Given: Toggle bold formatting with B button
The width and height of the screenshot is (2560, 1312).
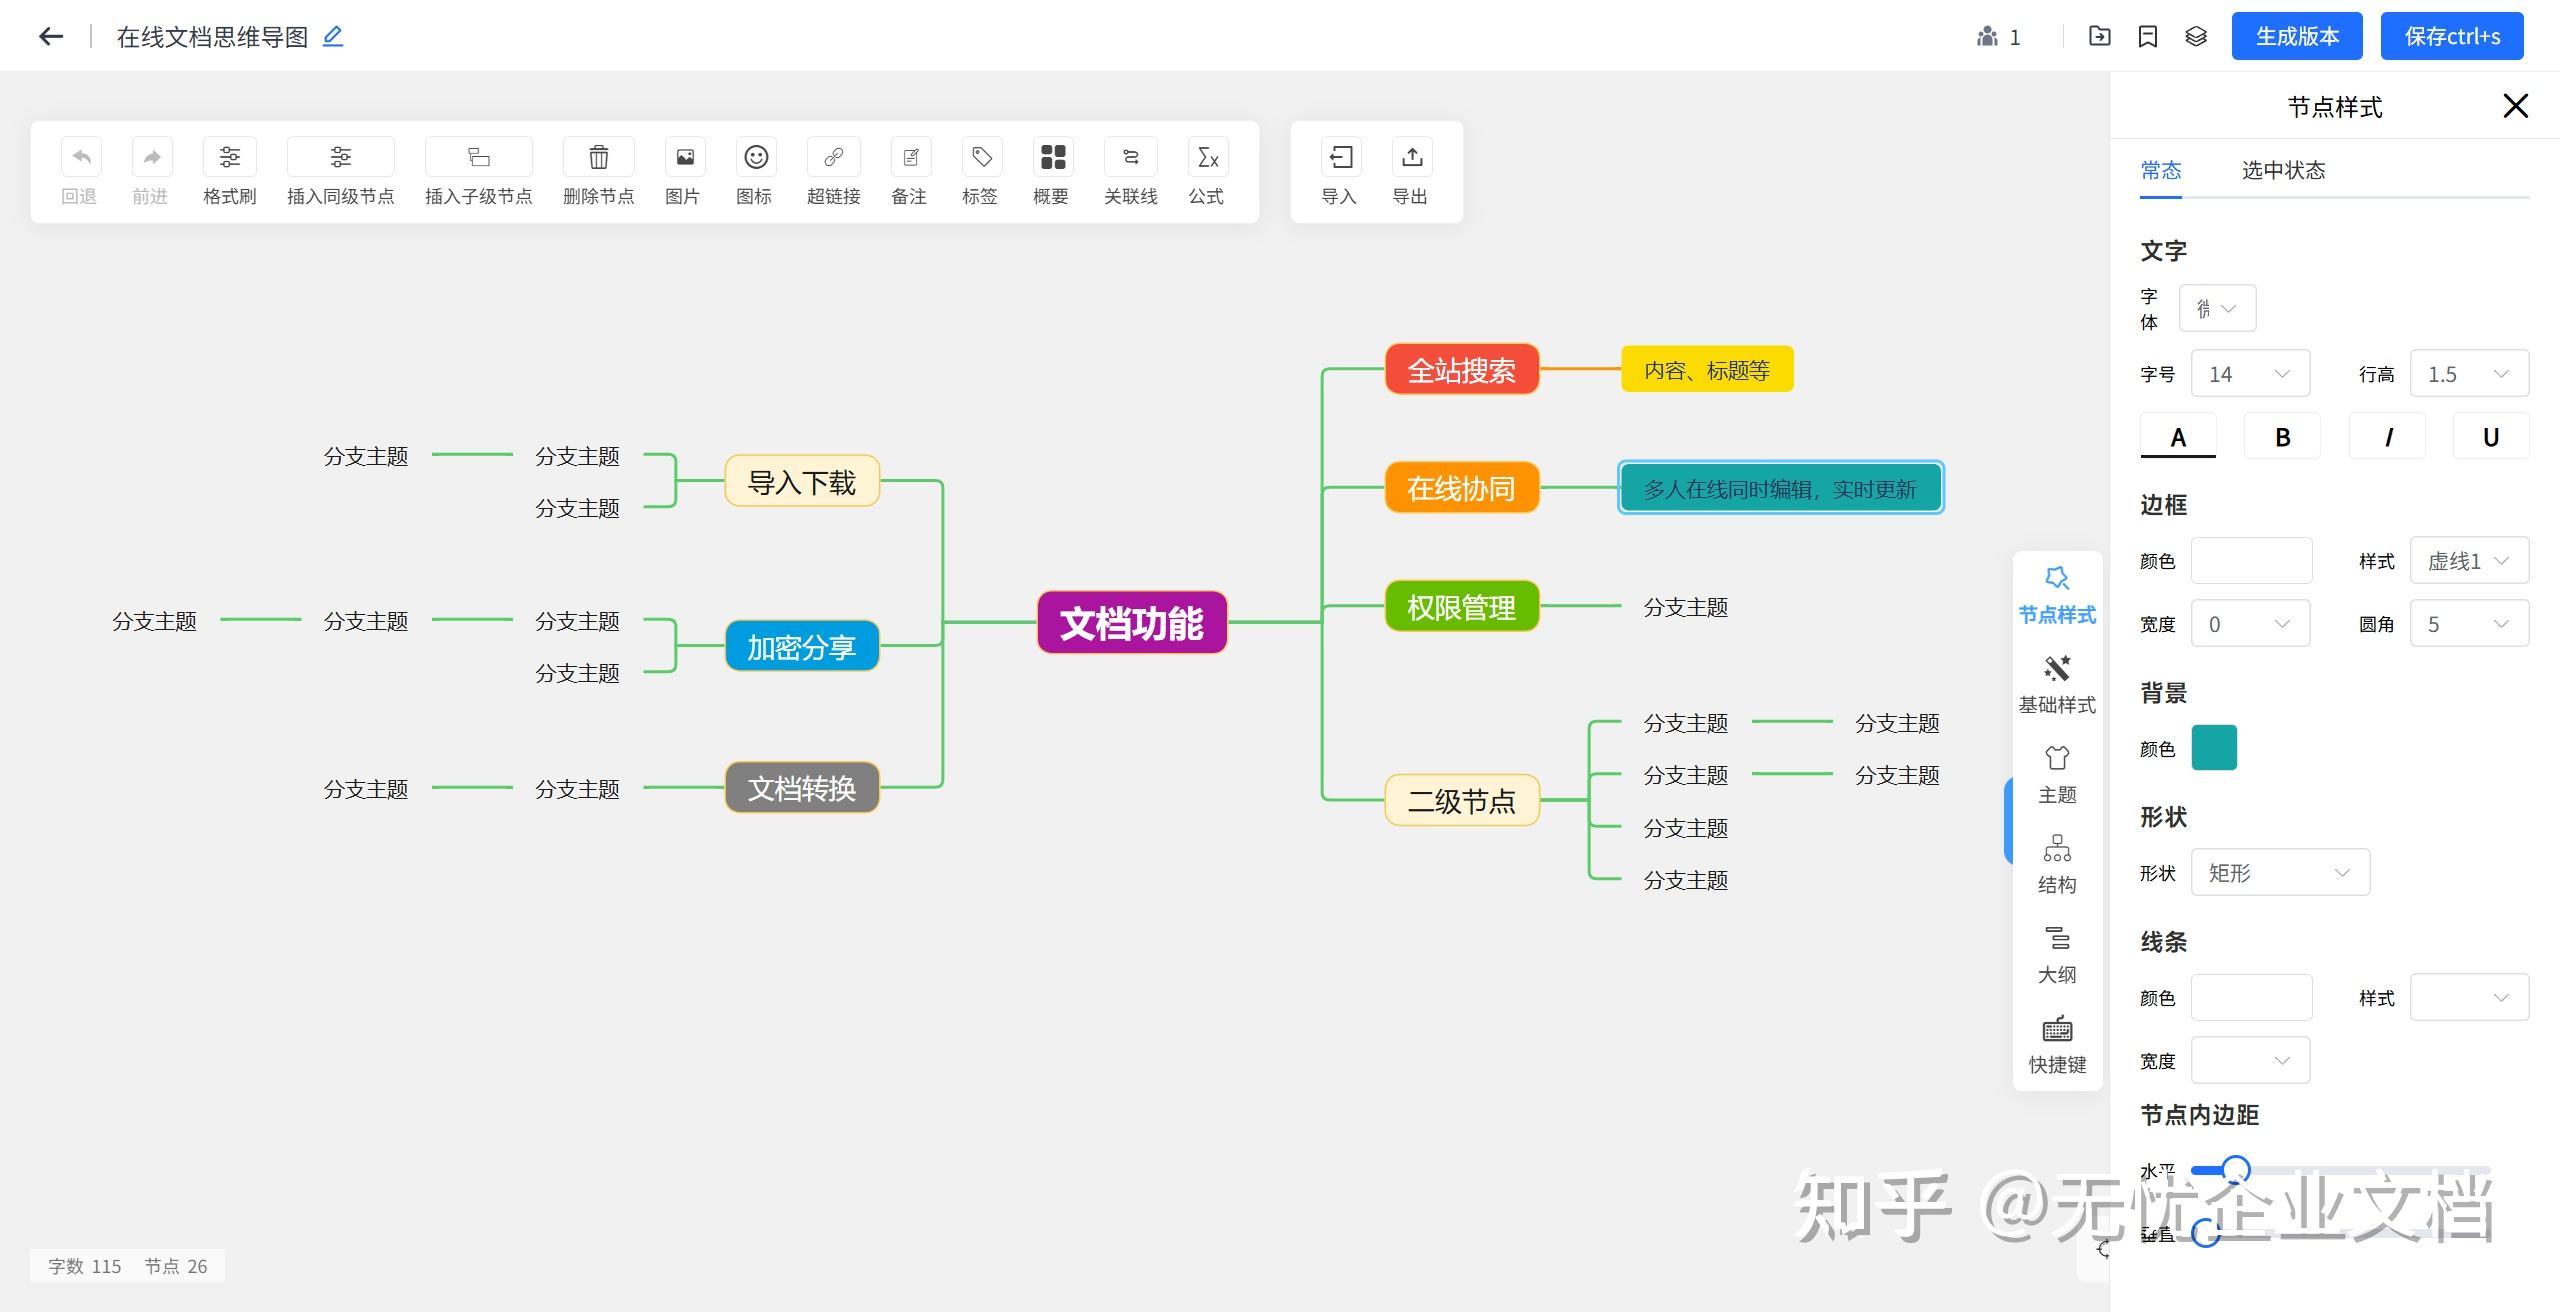Looking at the screenshot, I should (2282, 436).
